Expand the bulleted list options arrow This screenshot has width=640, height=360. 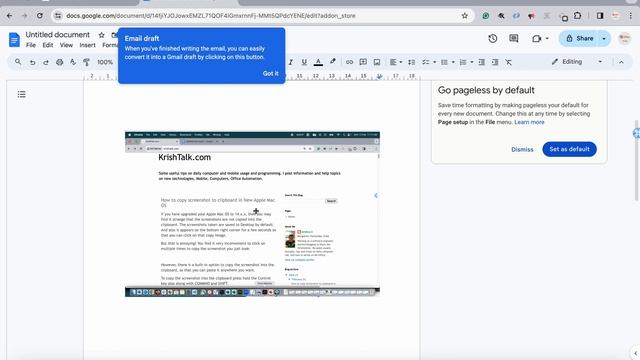pos(453,62)
